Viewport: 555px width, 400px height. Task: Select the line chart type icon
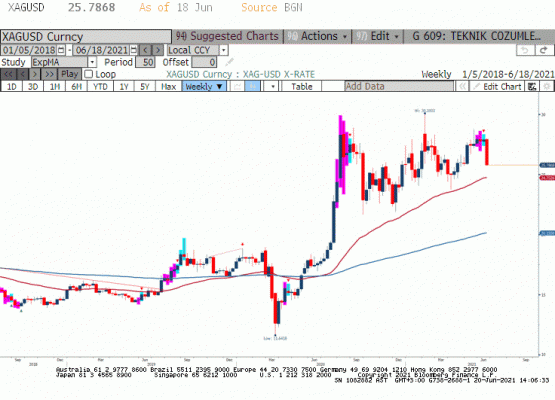tap(237, 86)
